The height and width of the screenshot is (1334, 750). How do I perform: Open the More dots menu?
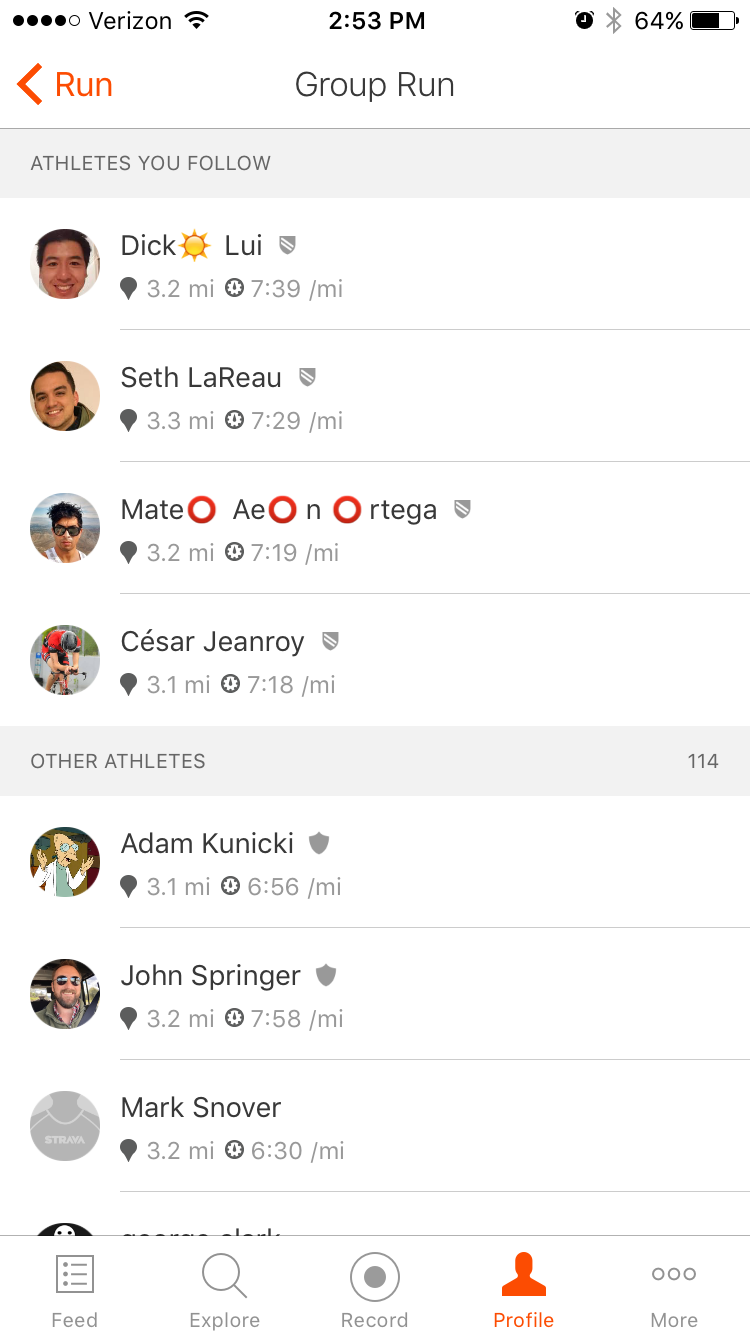pyautogui.click(x=674, y=1274)
